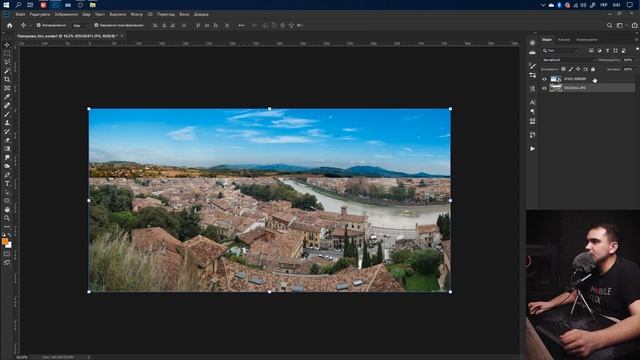Toggle shape layer filter icon
Image resolution: width=640 pixels, height=360 pixels.
[616, 51]
